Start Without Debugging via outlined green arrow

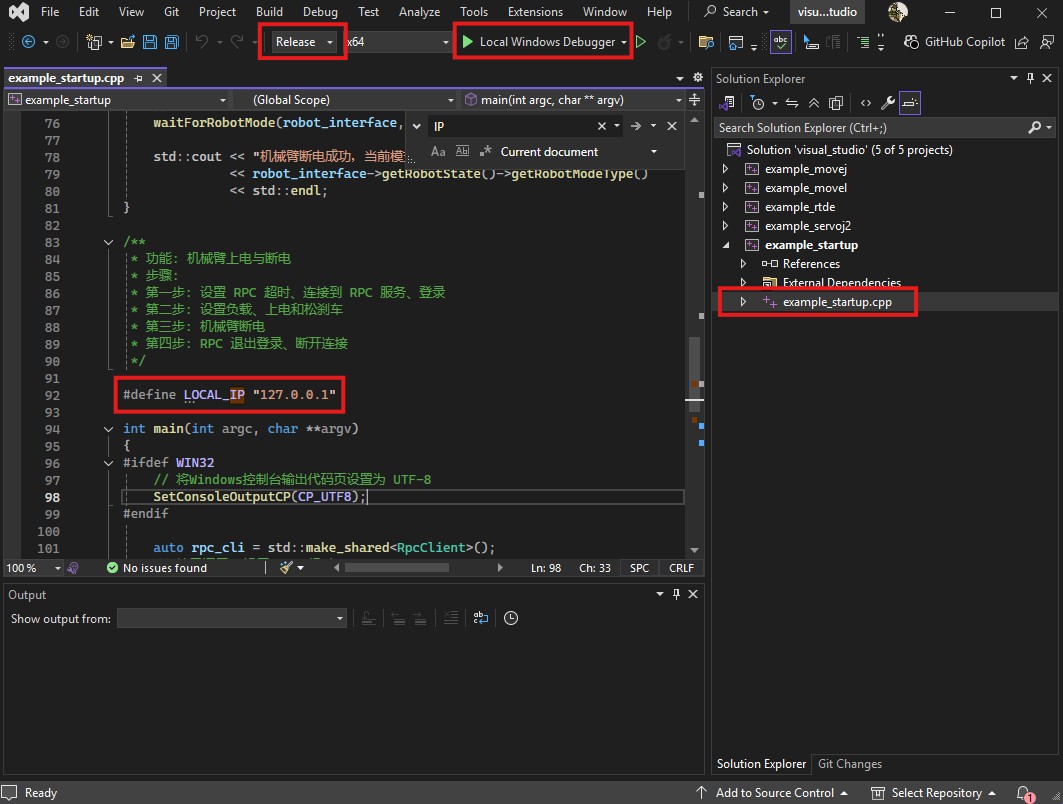point(641,42)
